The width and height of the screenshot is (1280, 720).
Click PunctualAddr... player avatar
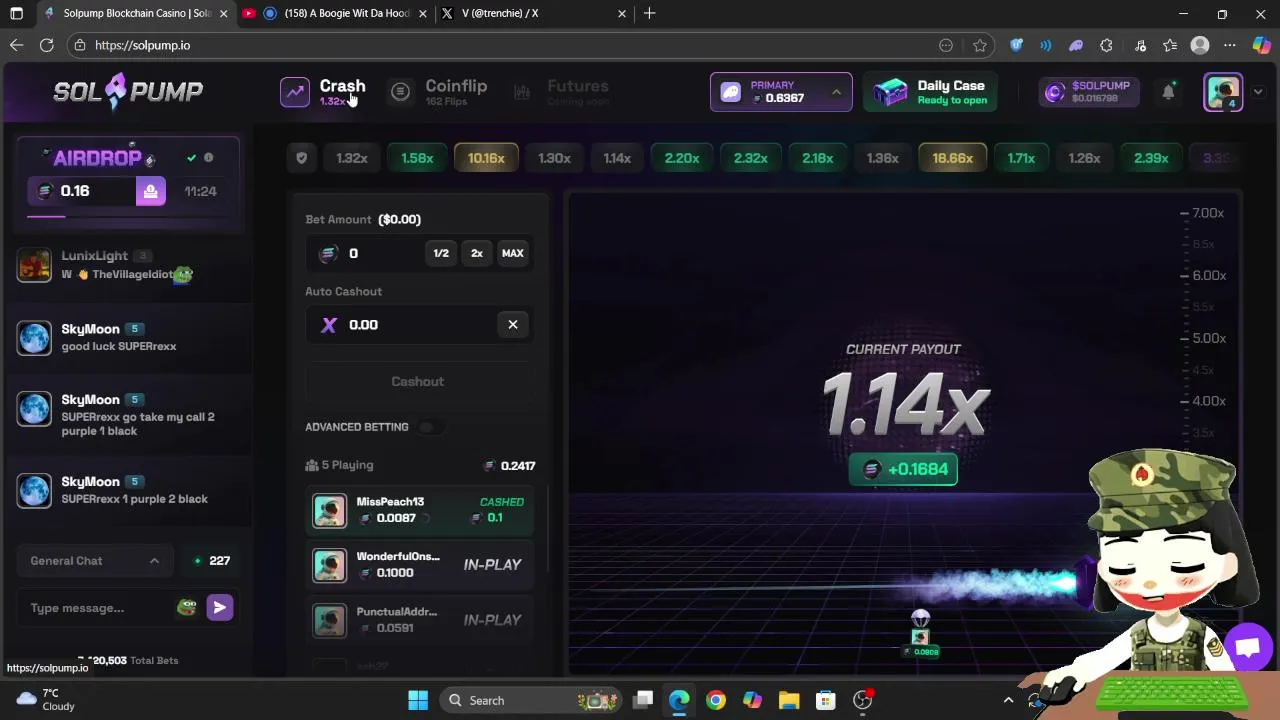[x=329, y=620]
